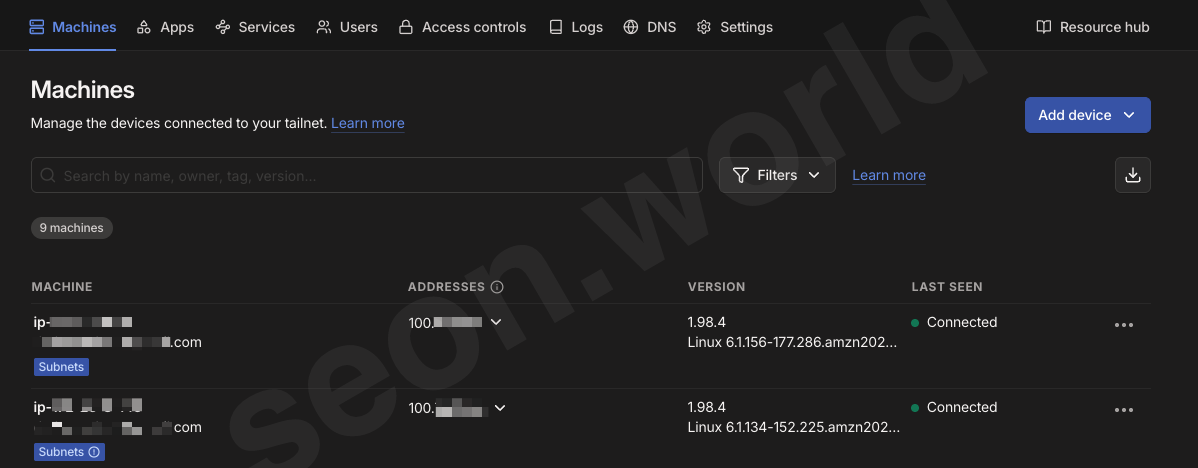The width and height of the screenshot is (1198, 468).
Task: Click Learn more link beside Filters
Action: (889, 175)
